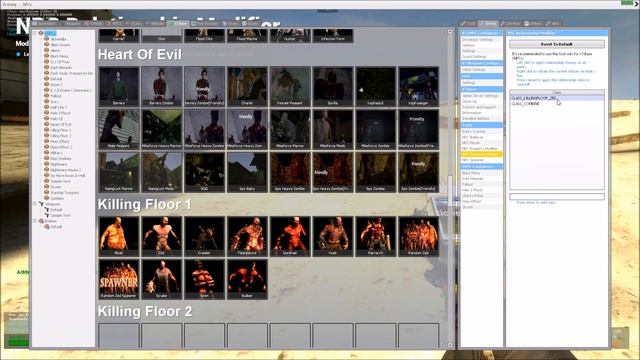
Task: Pick the Barney Zombie NPC icon
Action: coord(162,87)
